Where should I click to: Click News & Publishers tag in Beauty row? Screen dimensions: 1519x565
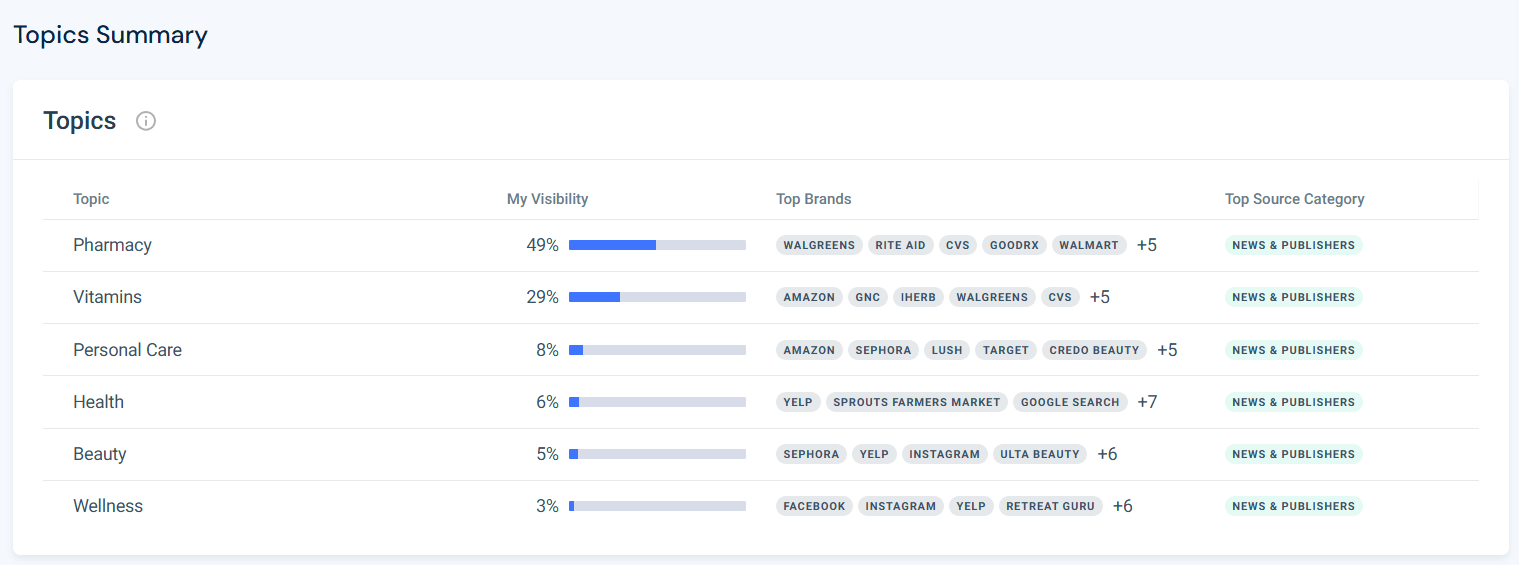click(x=1293, y=454)
